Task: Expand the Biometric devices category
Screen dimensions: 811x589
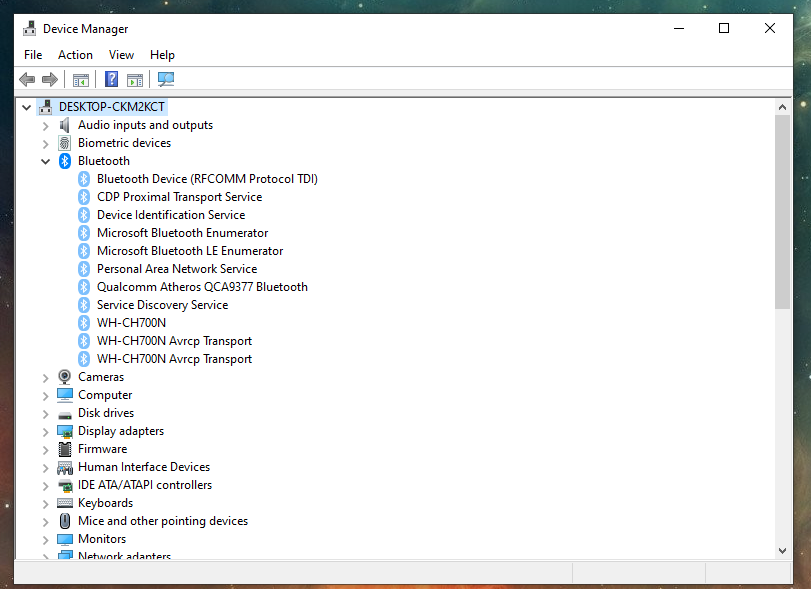Action: (46, 144)
